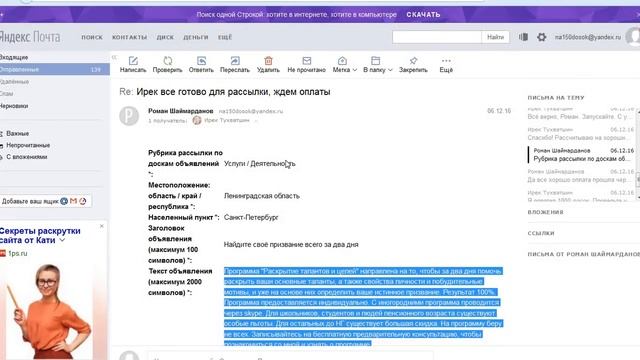Open КОНТАКТЫ in top navigation
The width and height of the screenshot is (640, 360).
[129, 37]
